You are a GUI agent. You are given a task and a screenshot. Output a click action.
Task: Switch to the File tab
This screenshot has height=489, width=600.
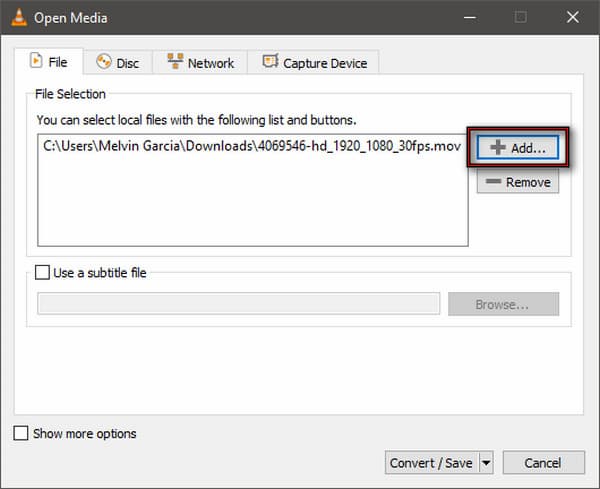coord(49,62)
